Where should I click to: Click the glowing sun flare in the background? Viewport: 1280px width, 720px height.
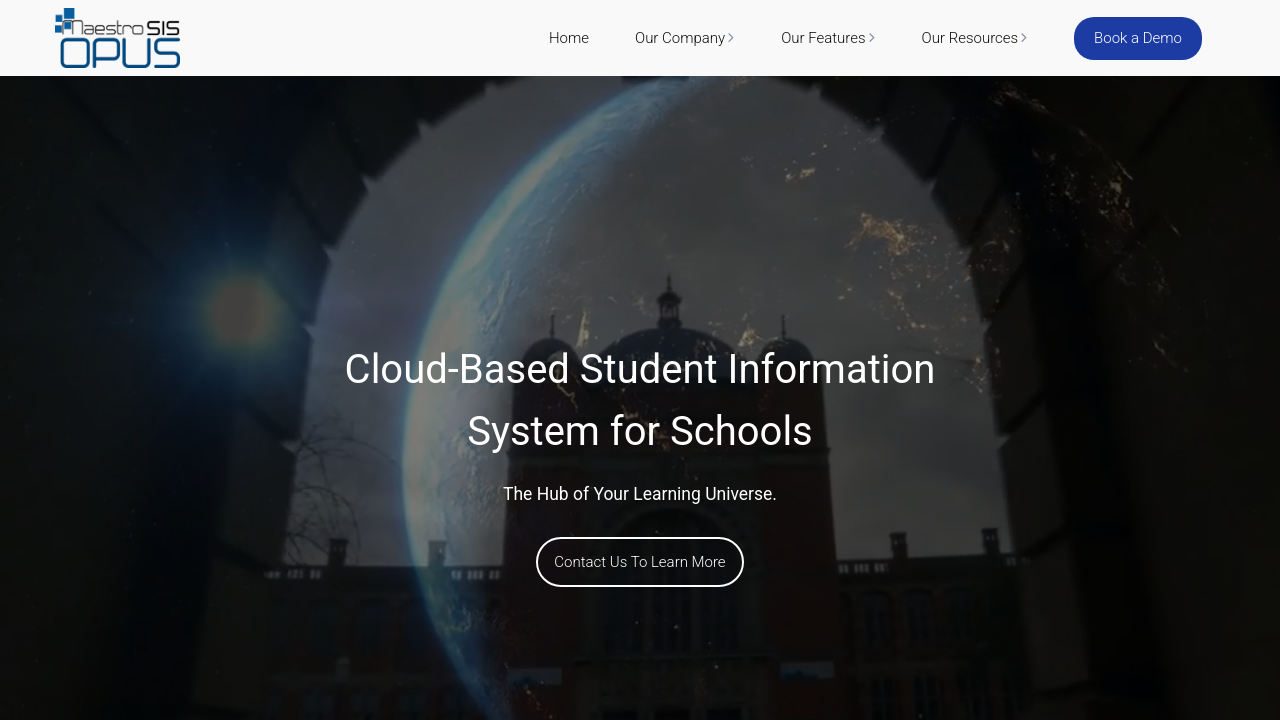coord(240,312)
